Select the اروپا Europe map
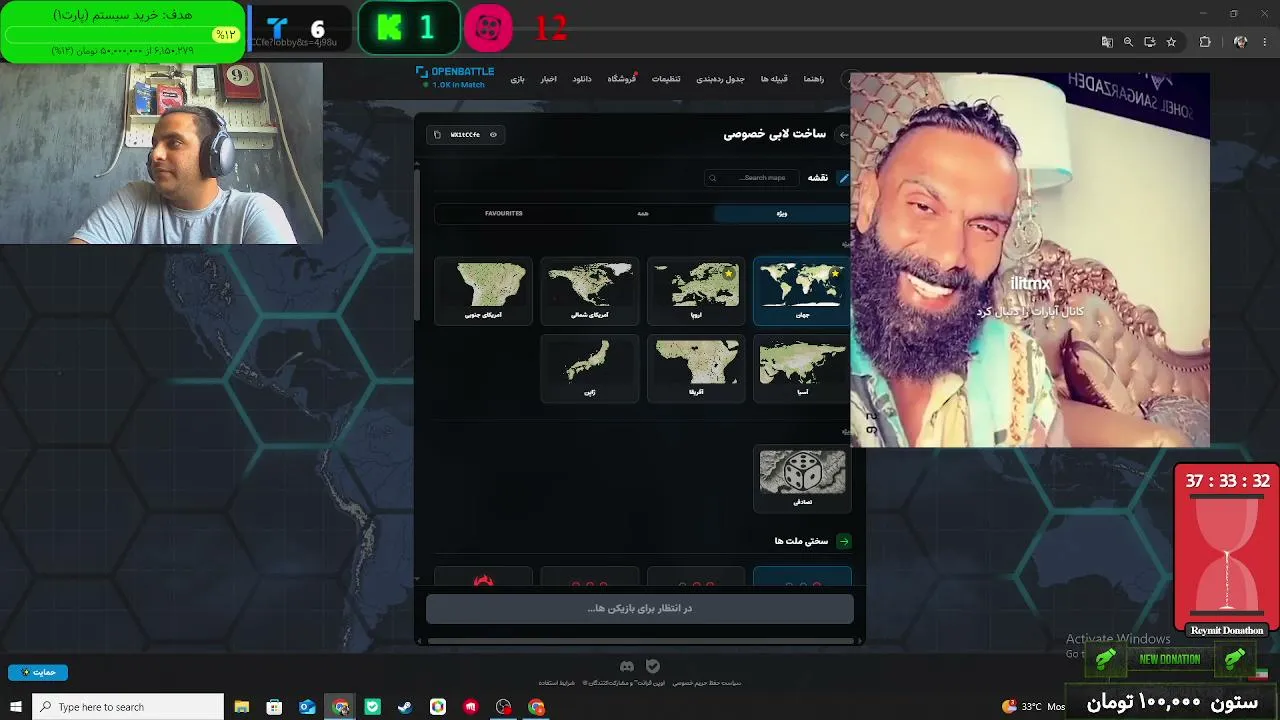 pos(696,291)
